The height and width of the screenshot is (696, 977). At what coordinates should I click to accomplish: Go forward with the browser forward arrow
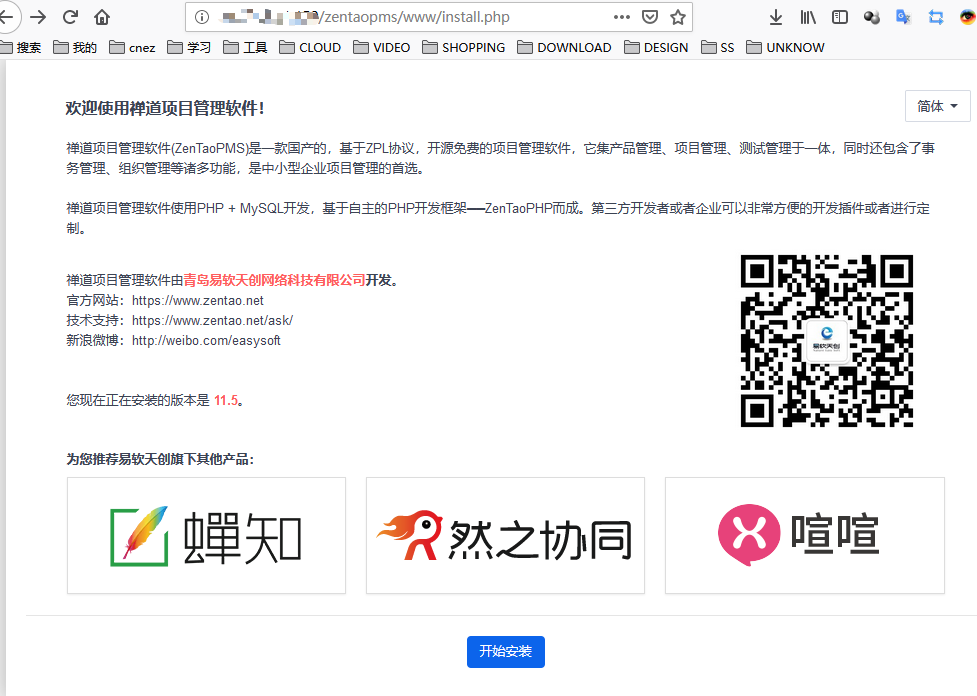click(38, 17)
